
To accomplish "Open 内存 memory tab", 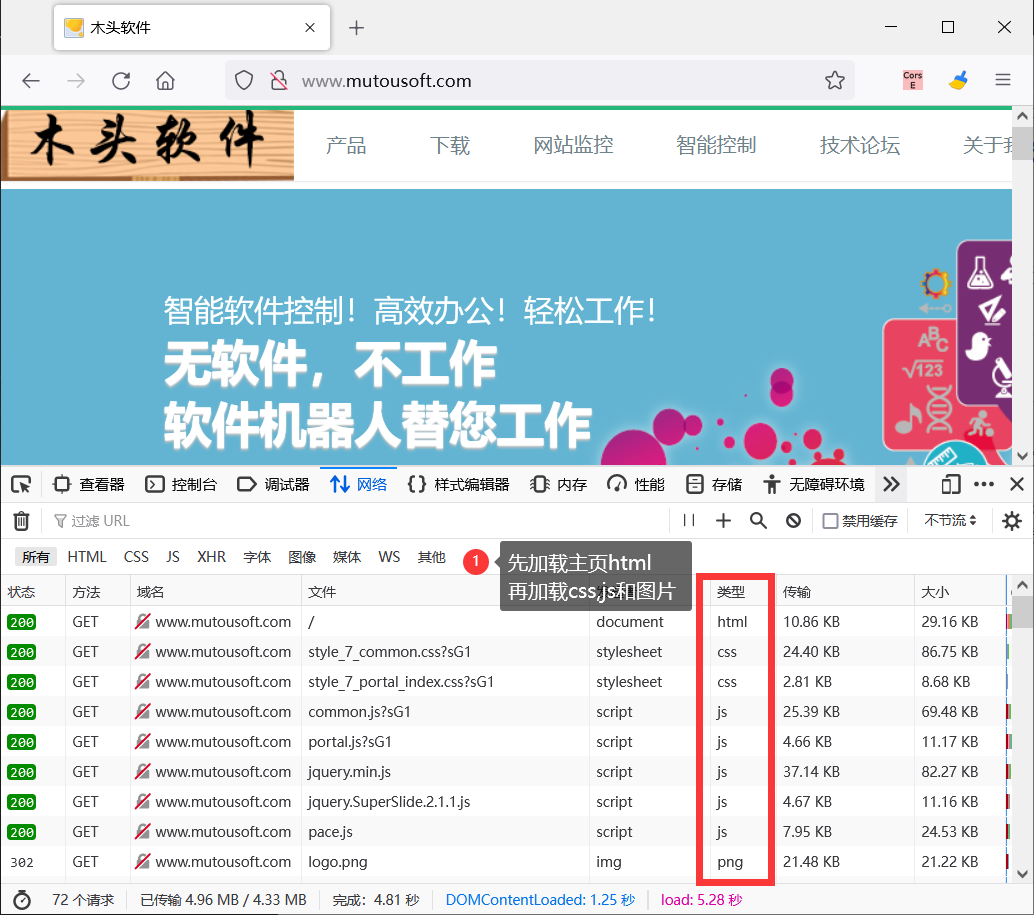I will tap(559, 485).
